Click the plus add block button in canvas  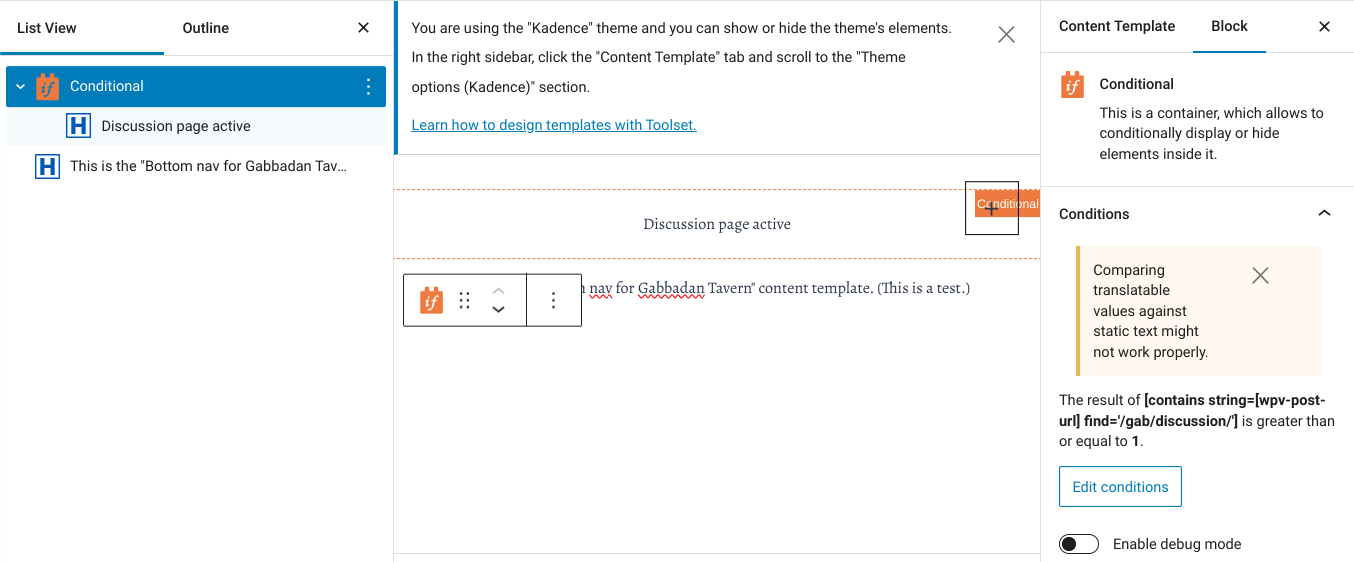[x=992, y=208]
